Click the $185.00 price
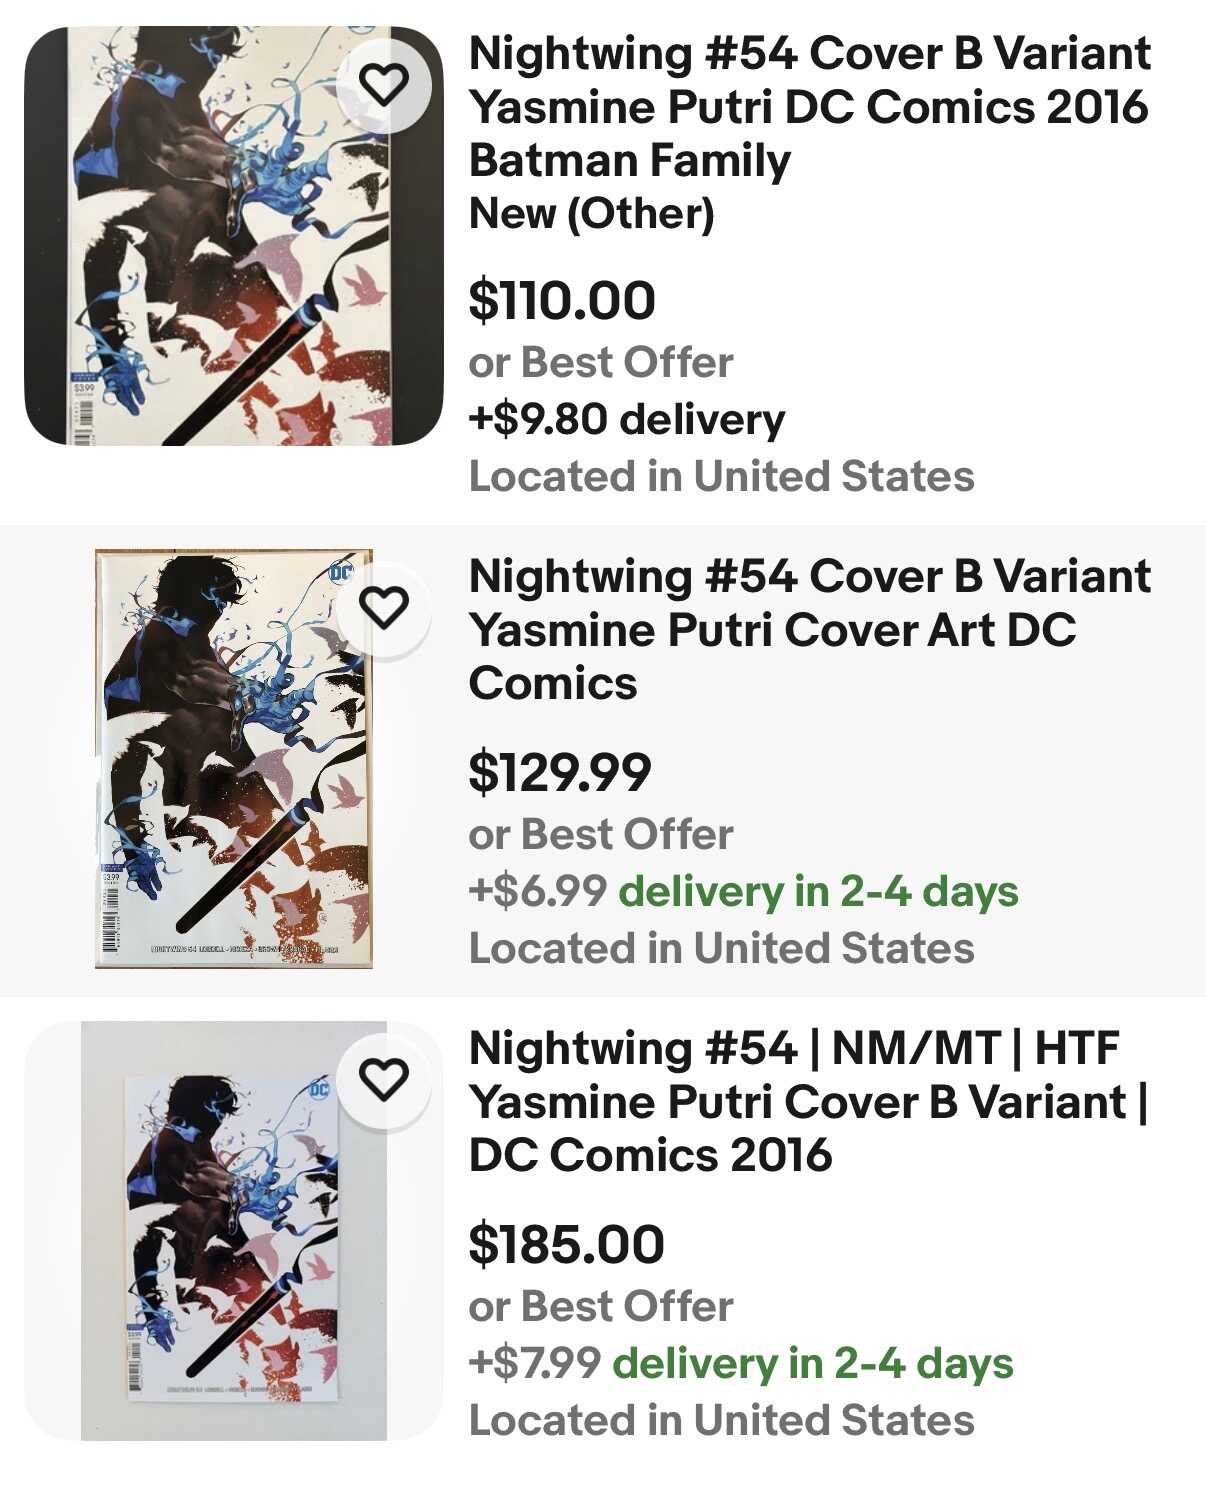The image size is (1206, 1510). (x=566, y=1244)
